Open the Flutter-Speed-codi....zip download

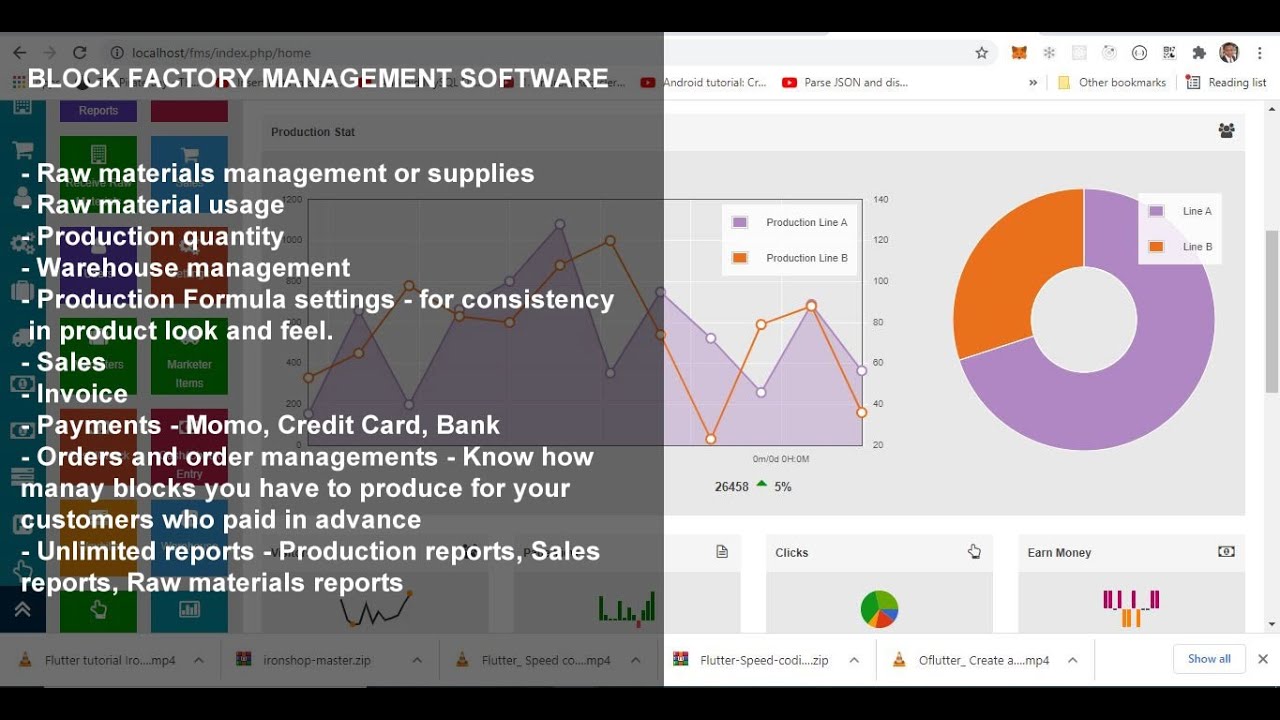point(752,660)
